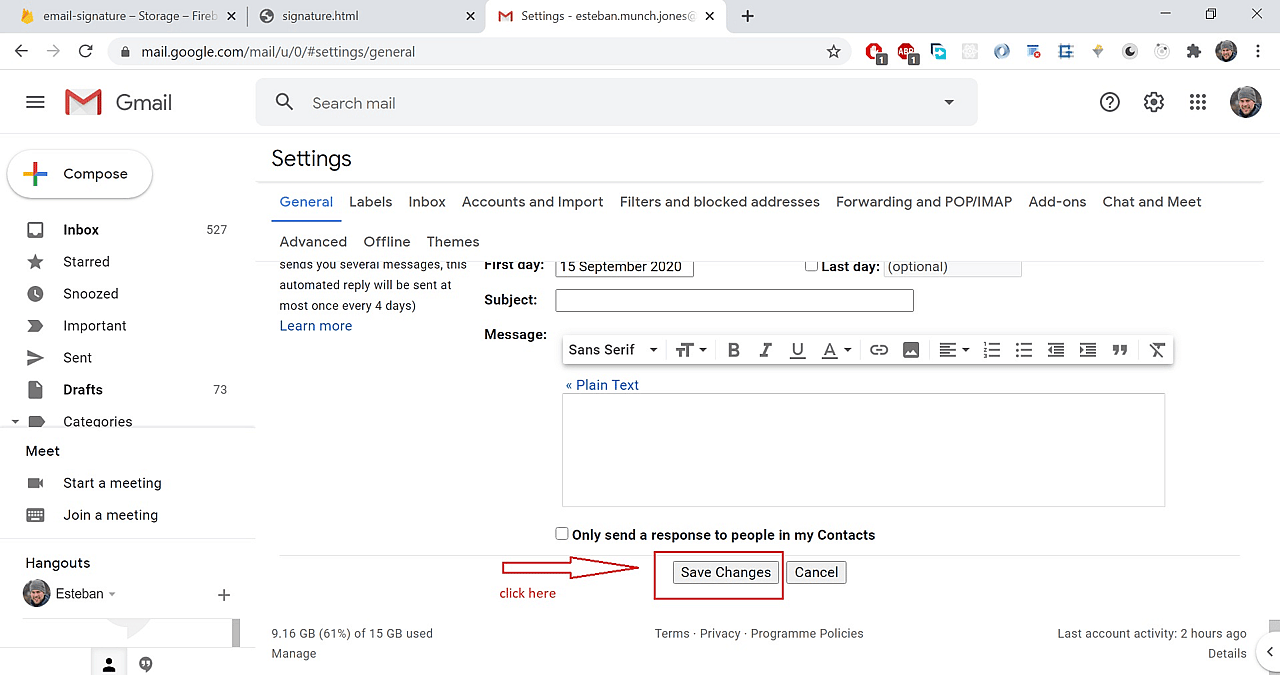Expand the text size dropdown
The height and width of the screenshot is (675, 1280).
point(690,350)
